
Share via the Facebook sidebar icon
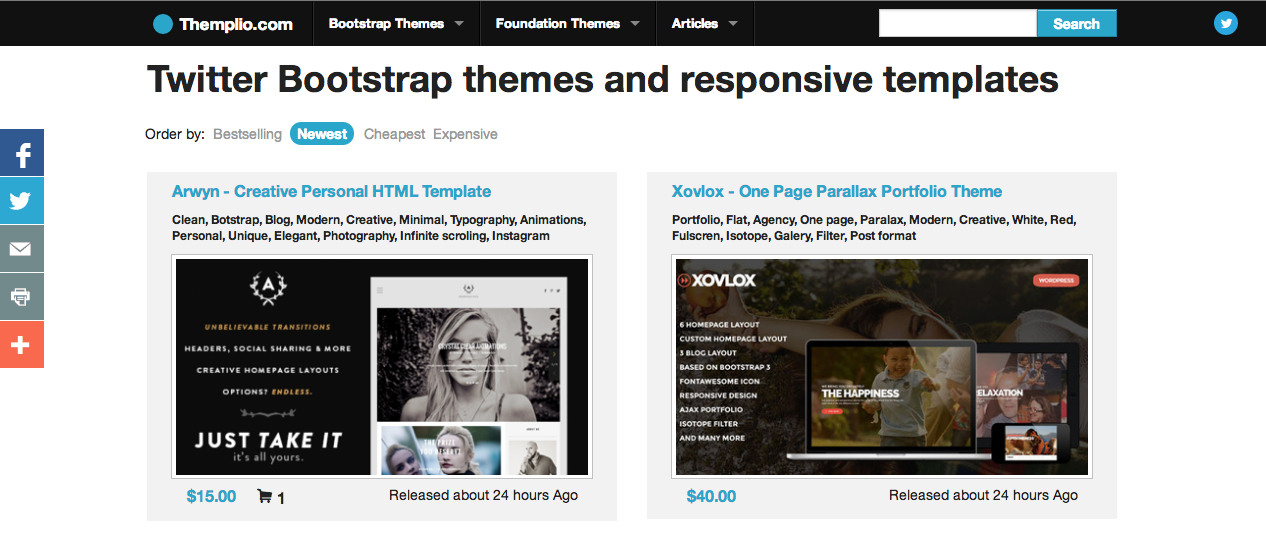pyautogui.click(x=21, y=153)
